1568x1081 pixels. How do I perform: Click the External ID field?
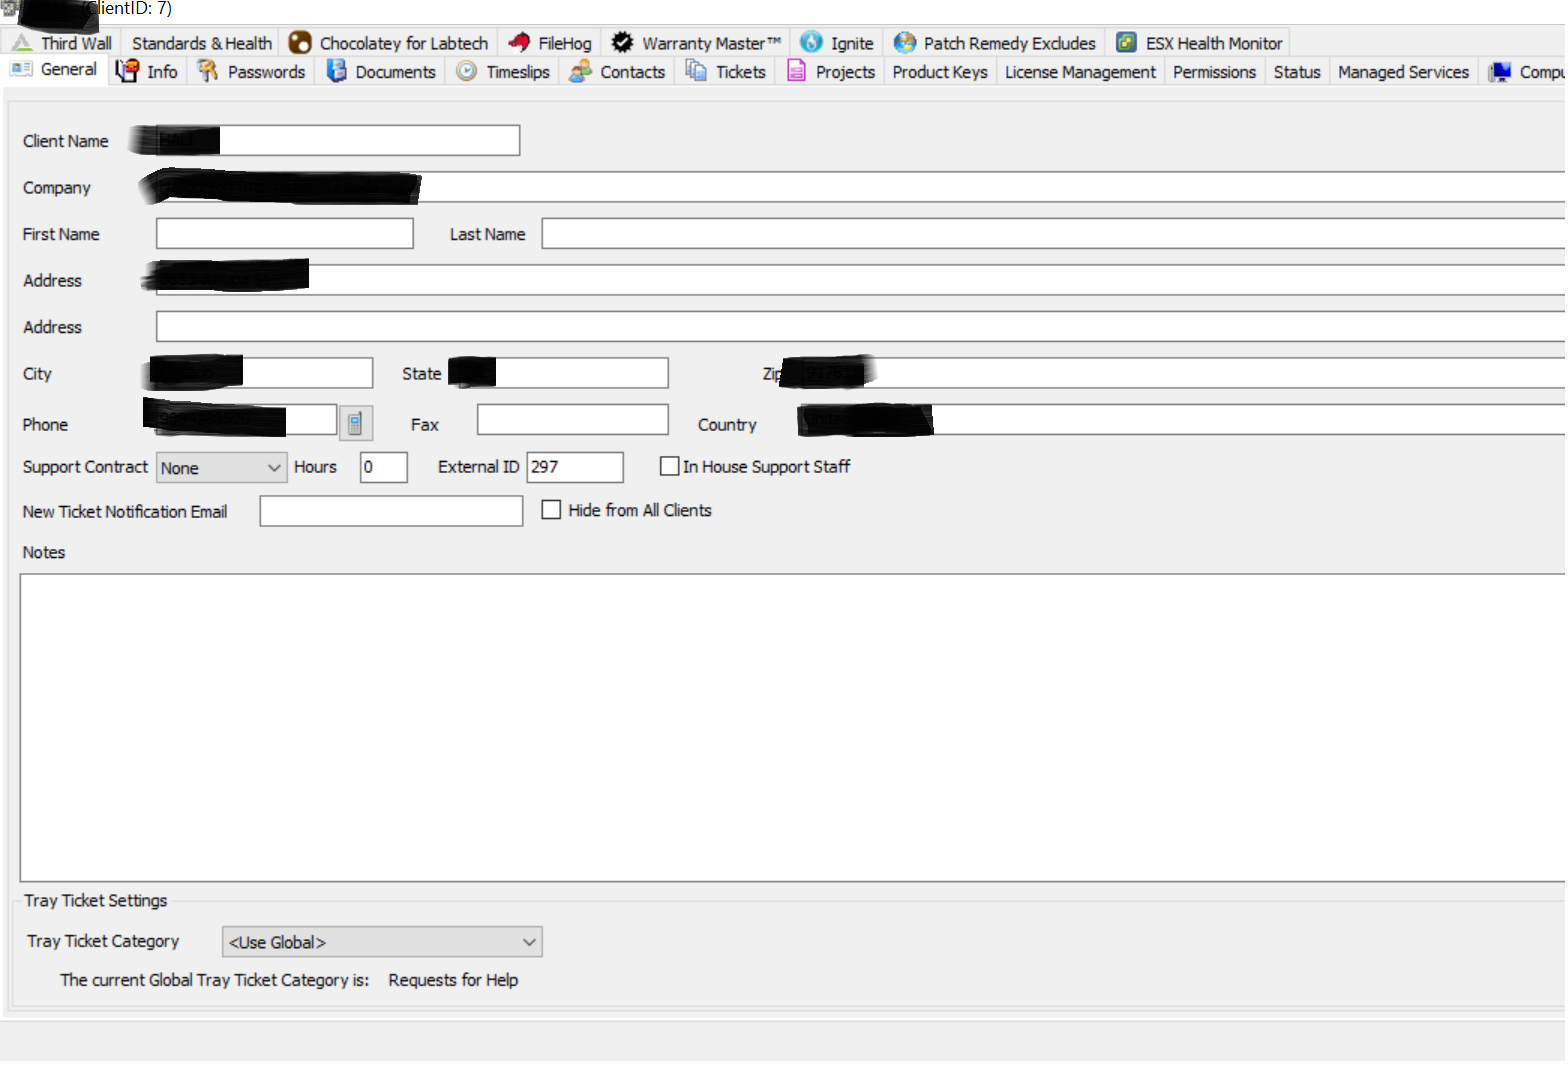tap(575, 467)
